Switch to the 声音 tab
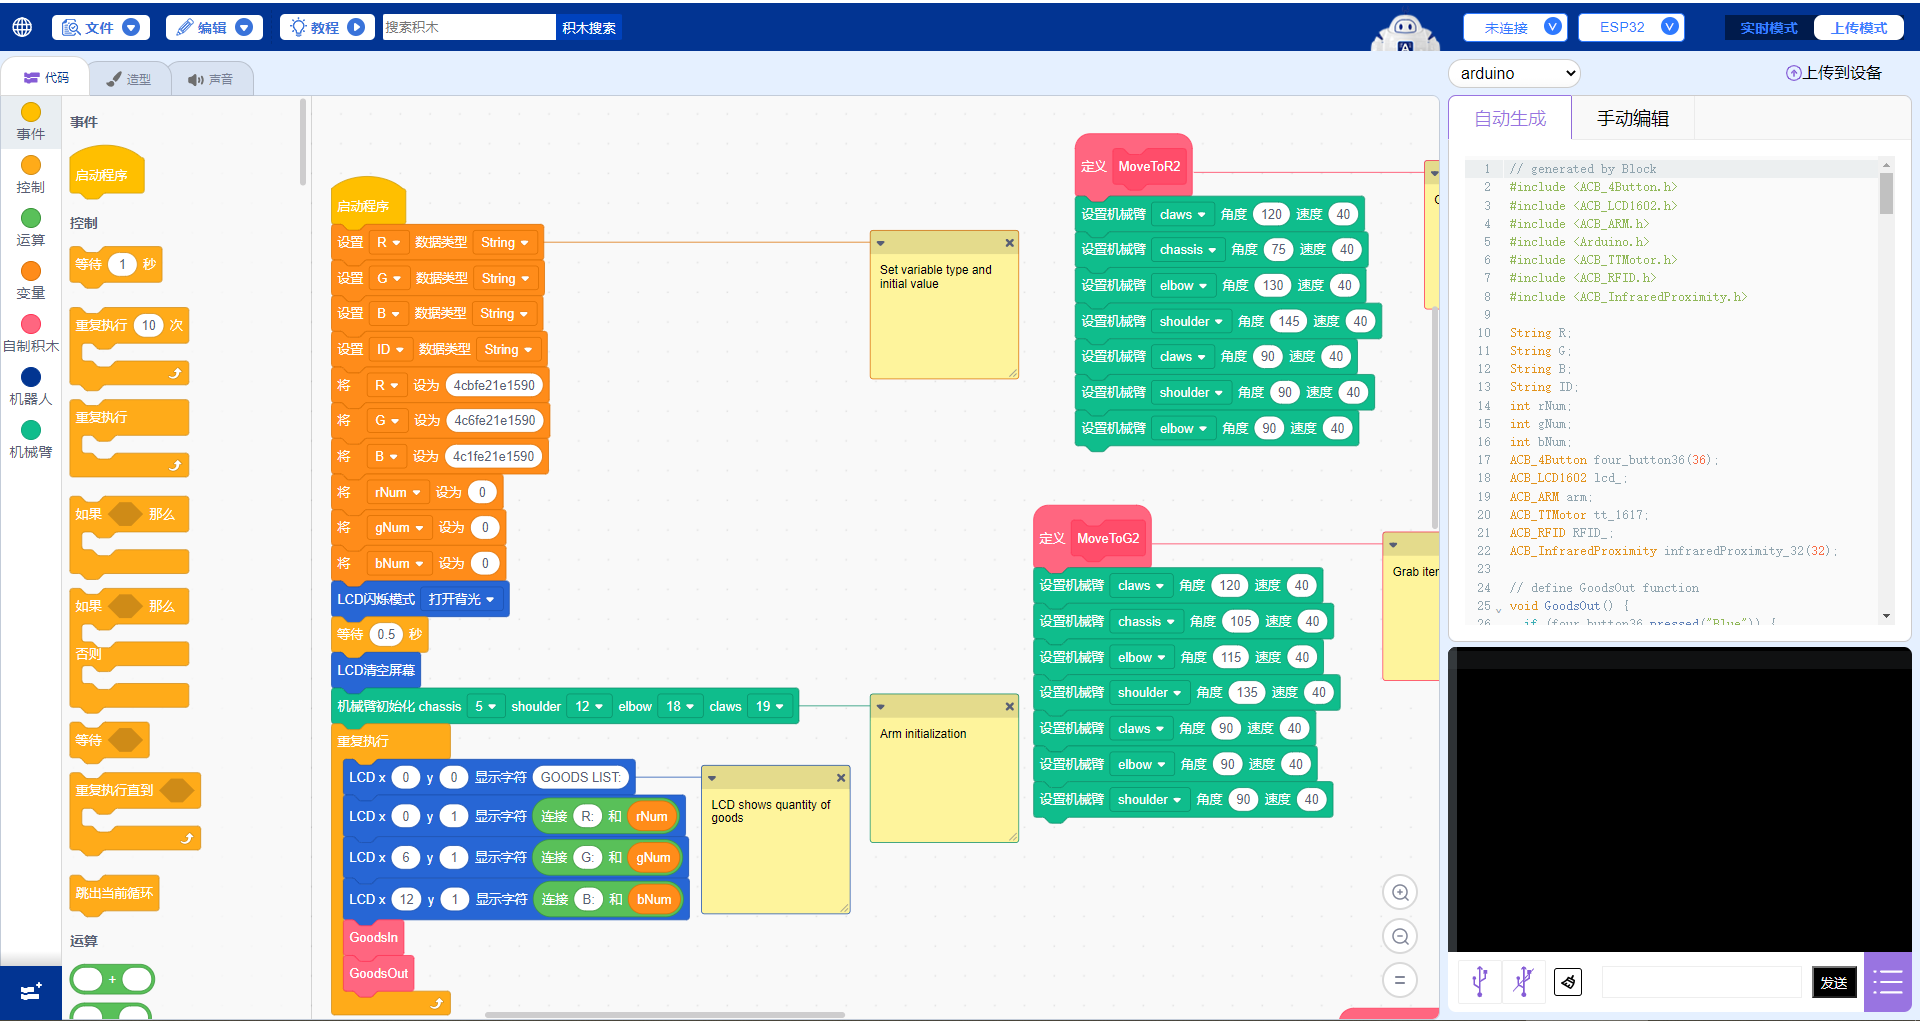Viewport: 1920px width, 1021px height. click(x=212, y=78)
